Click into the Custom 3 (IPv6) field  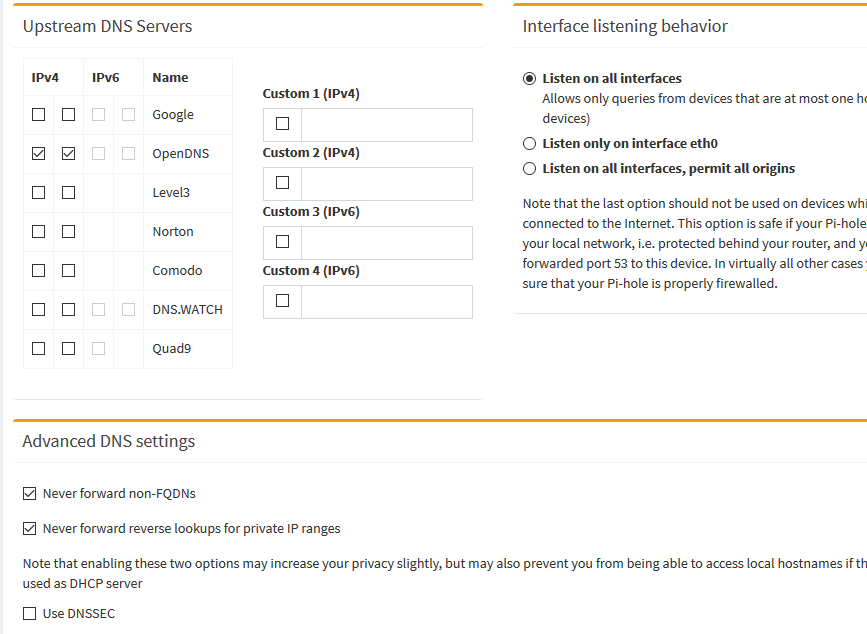click(x=387, y=243)
